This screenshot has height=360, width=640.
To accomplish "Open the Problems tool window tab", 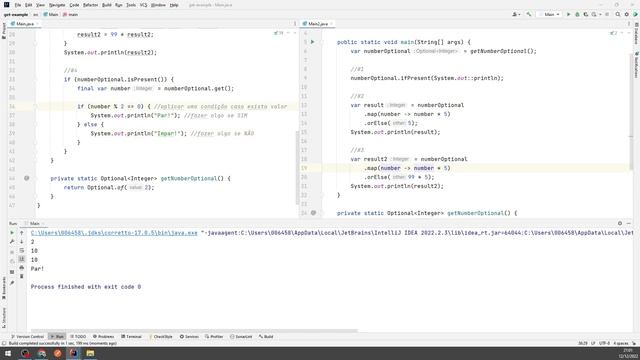I will [x=103, y=337].
